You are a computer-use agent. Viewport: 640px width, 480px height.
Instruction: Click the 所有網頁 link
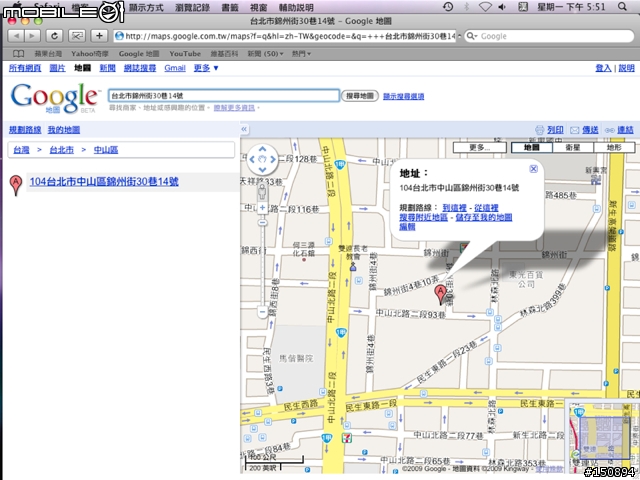tap(25, 68)
